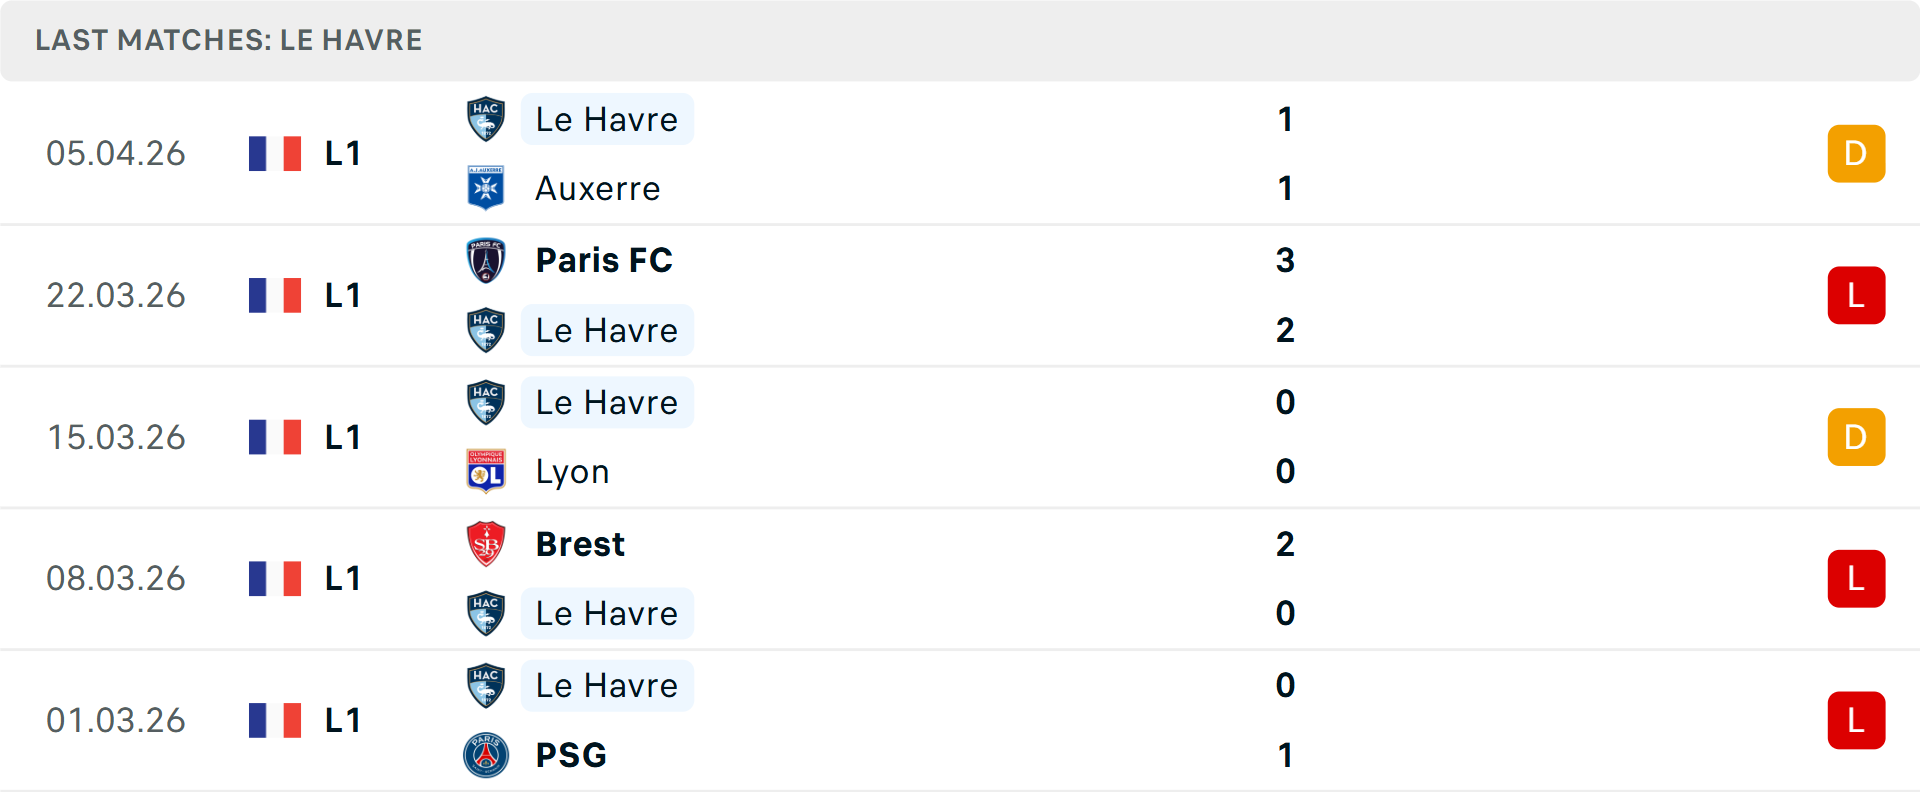
Task: Click the yellow D badge for the Auxerre draw
Action: click(1856, 153)
